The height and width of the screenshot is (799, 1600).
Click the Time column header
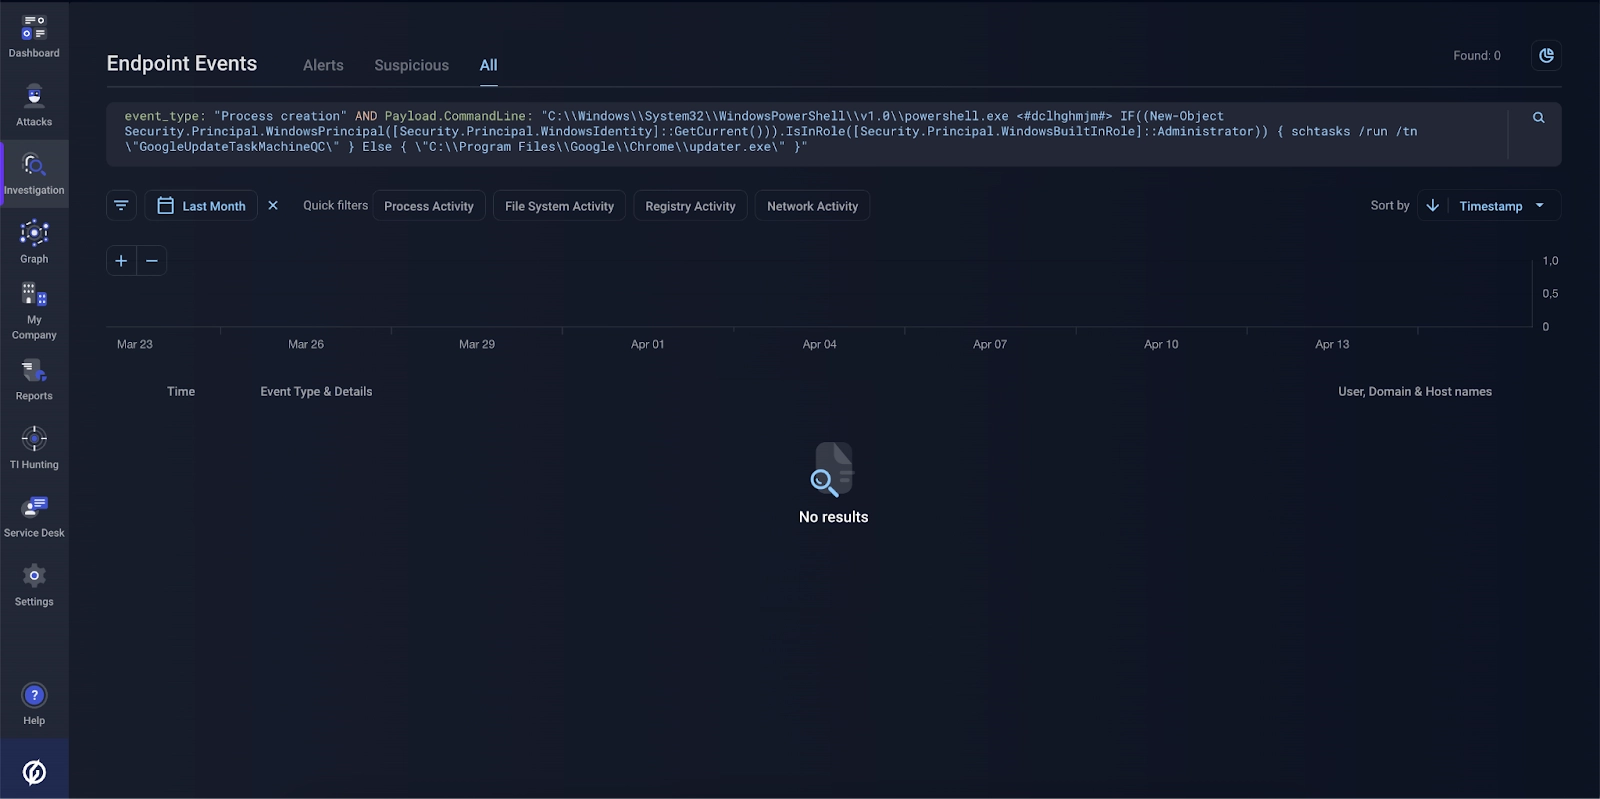coord(181,392)
